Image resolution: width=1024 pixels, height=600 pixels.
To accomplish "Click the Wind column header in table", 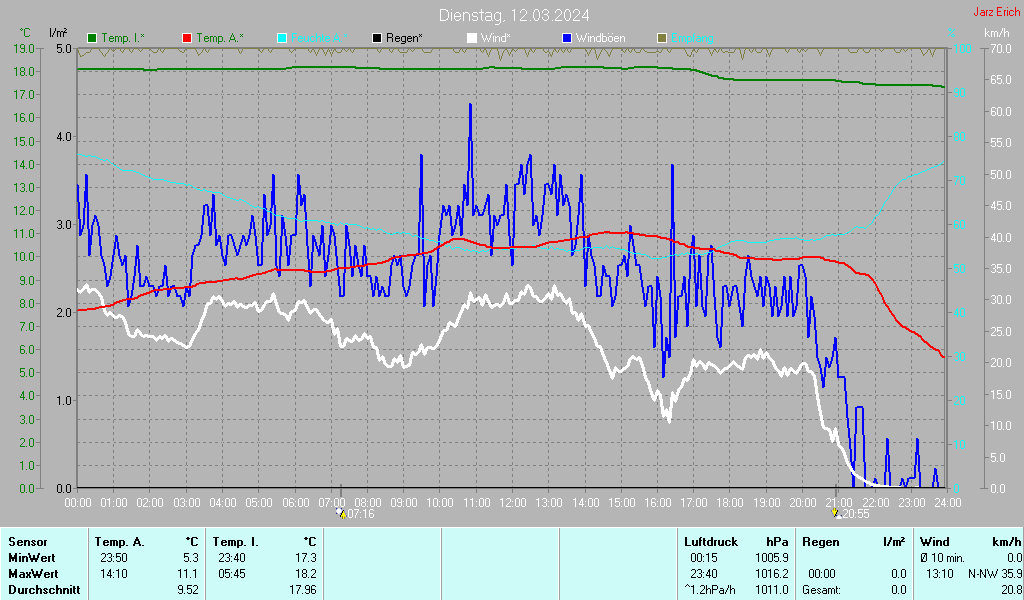I will point(934,542).
